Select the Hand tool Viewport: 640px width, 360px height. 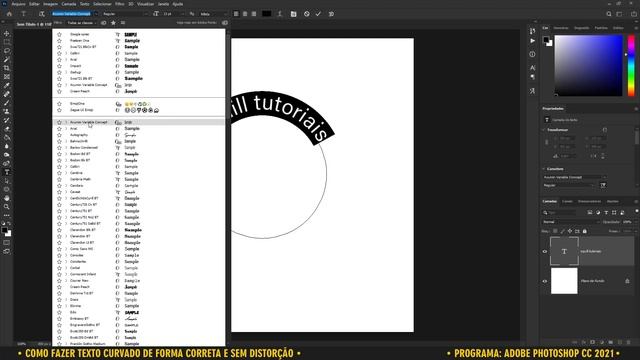[x=7, y=198]
